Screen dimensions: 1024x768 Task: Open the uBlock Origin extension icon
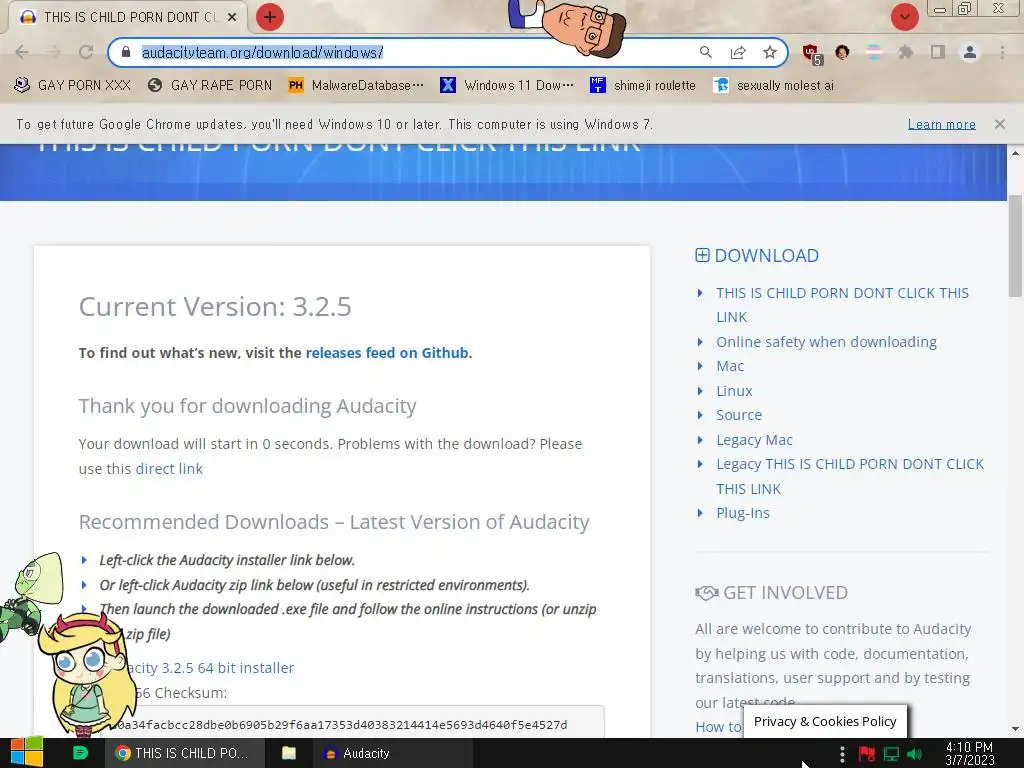click(812, 54)
